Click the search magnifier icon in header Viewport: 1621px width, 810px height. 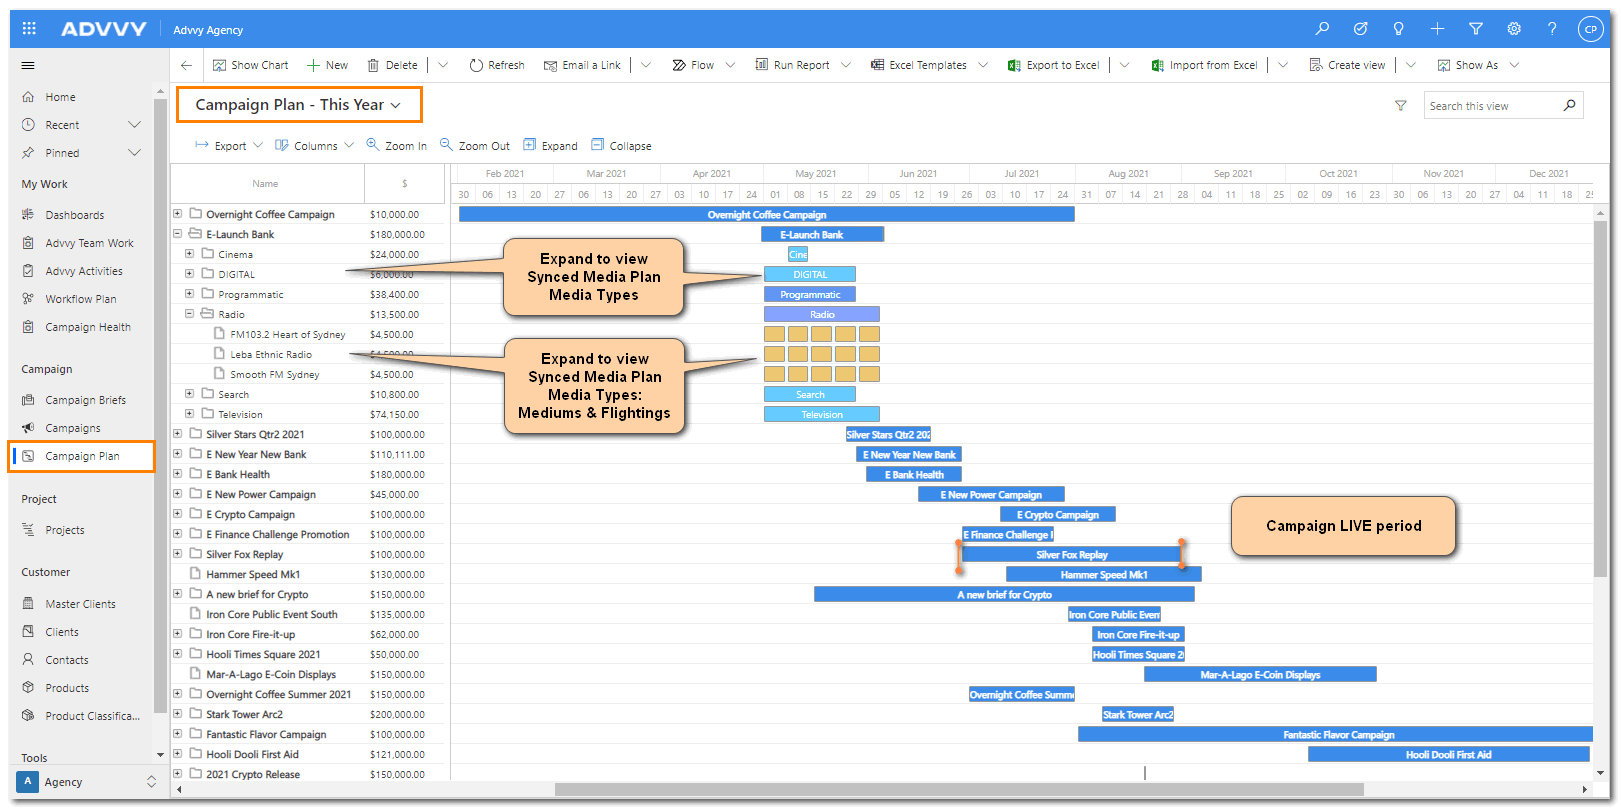[1322, 29]
